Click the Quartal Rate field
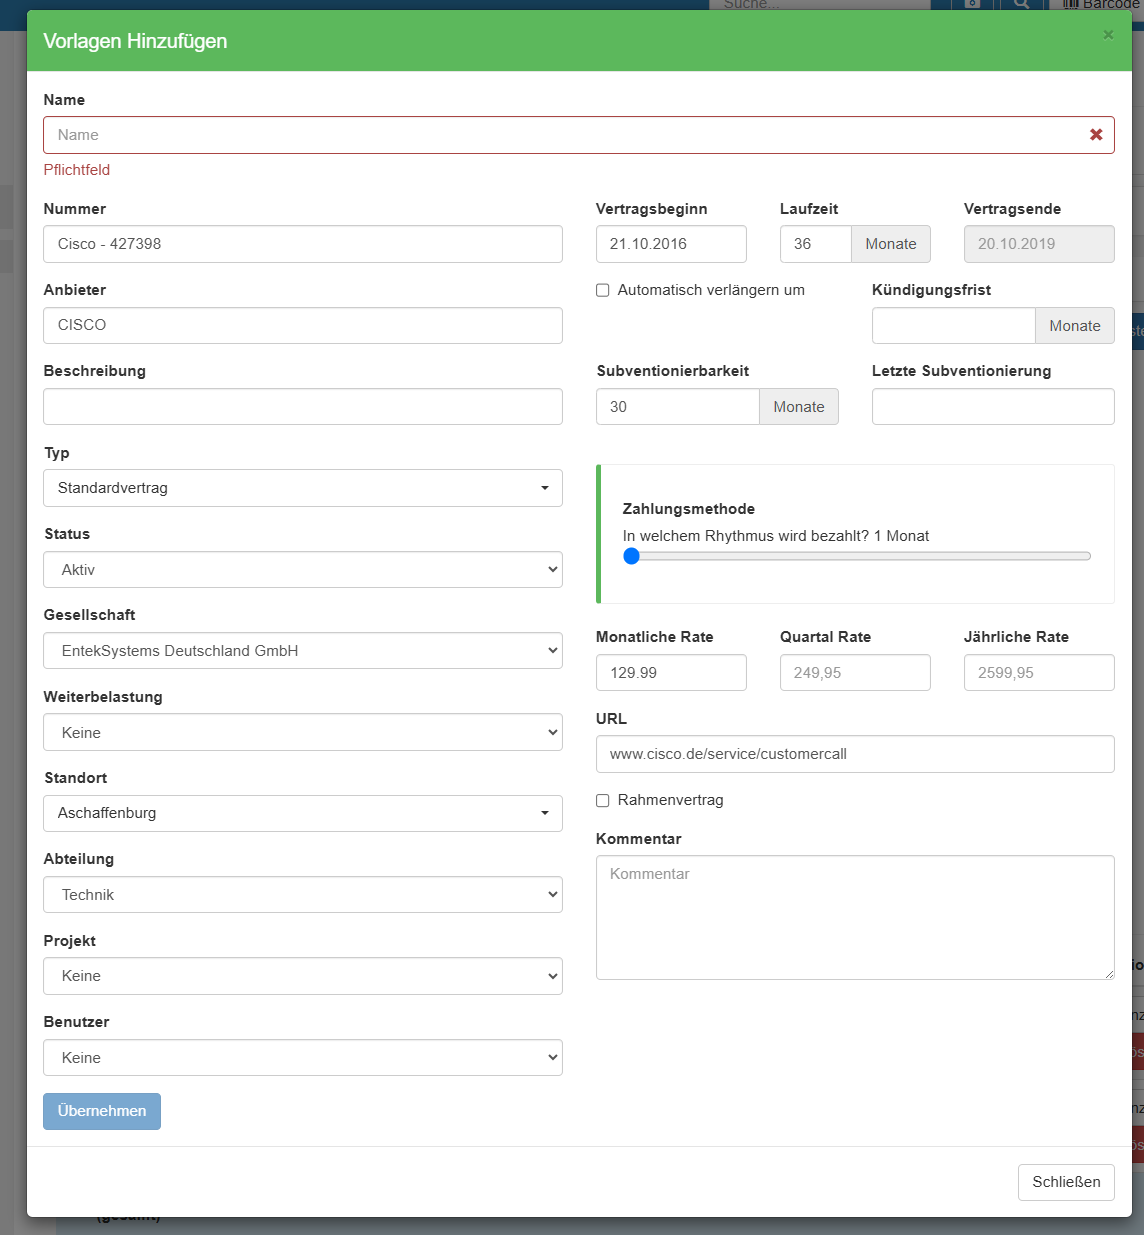Image resolution: width=1144 pixels, height=1235 pixels. (855, 673)
